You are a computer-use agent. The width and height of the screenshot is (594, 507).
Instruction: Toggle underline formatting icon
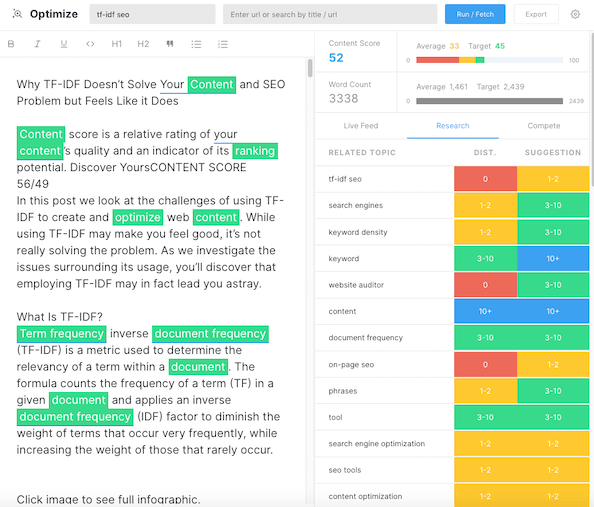(64, 44)
